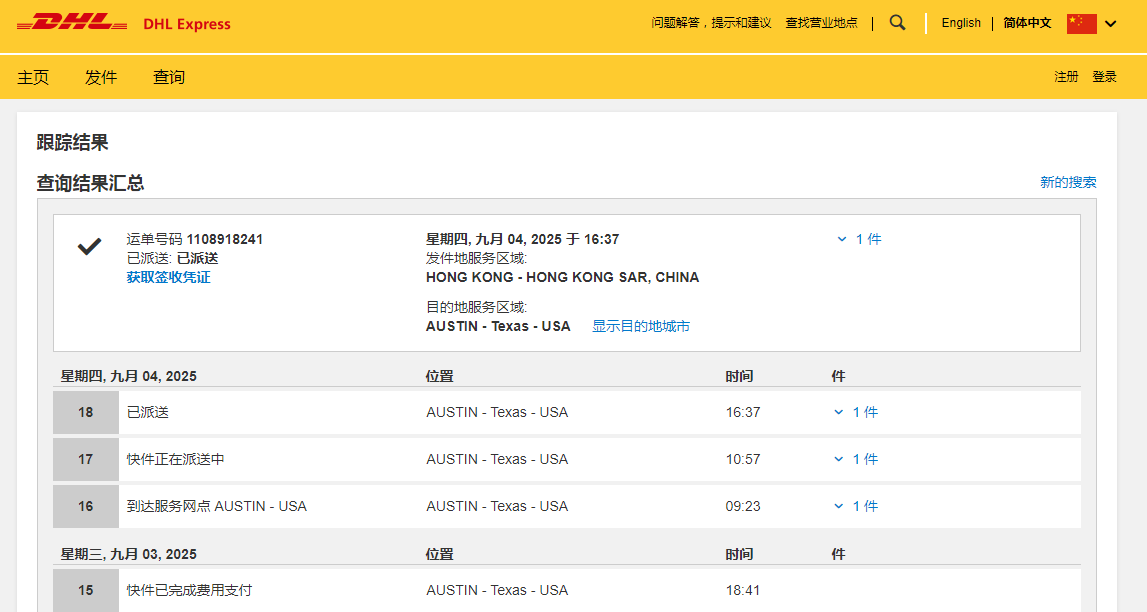Expand the country selector chevron
This screenshot has height=612, width=1147.
[x=1111, y=24]
